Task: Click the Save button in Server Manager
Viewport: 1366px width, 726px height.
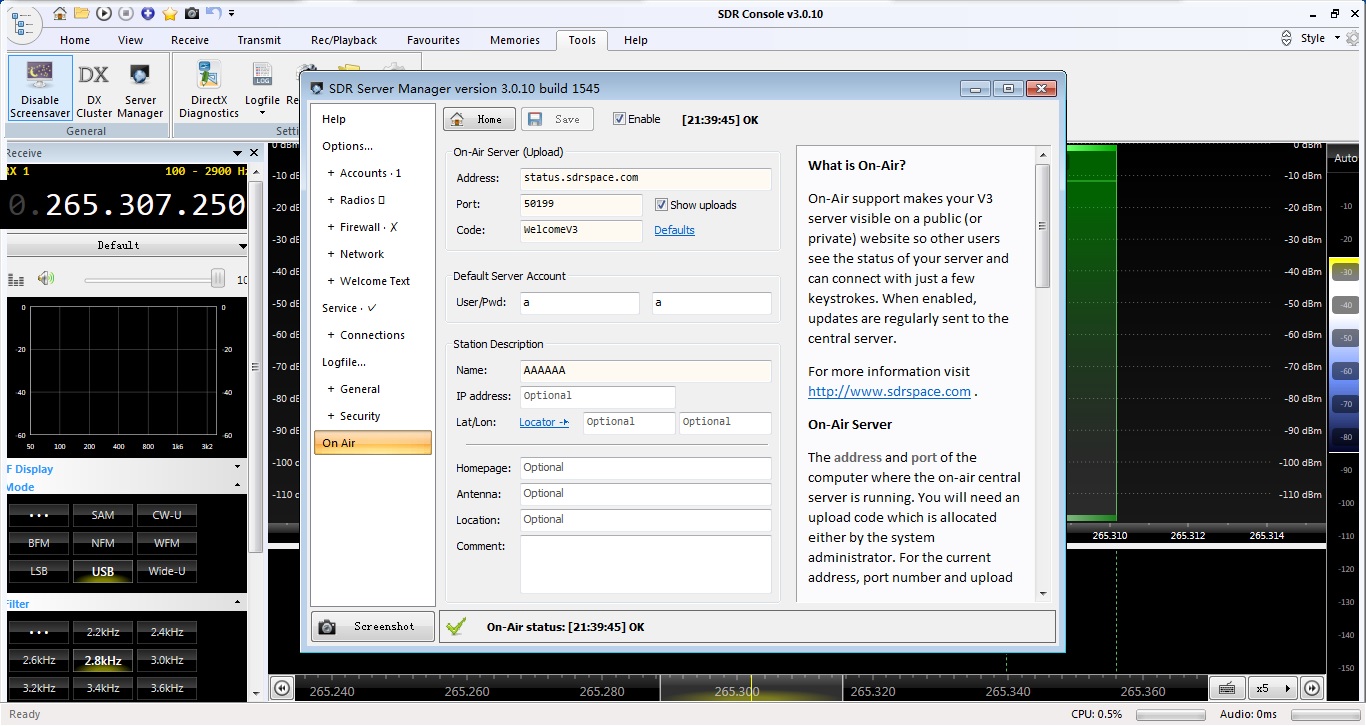Action: click(x=557, y=119)
